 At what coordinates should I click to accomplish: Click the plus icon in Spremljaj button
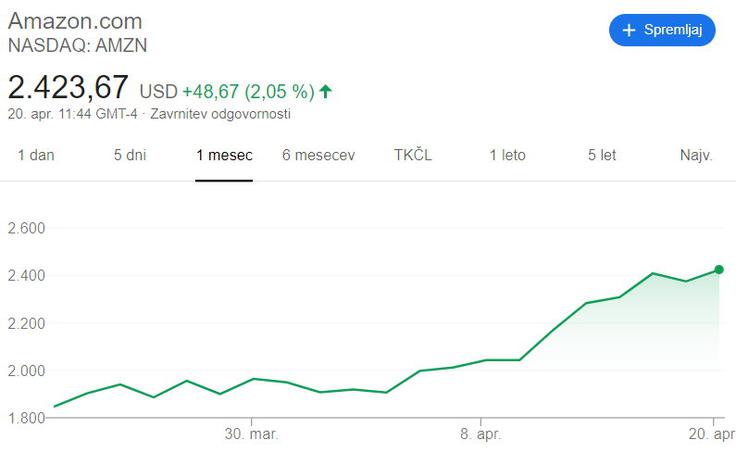(629, 30)
